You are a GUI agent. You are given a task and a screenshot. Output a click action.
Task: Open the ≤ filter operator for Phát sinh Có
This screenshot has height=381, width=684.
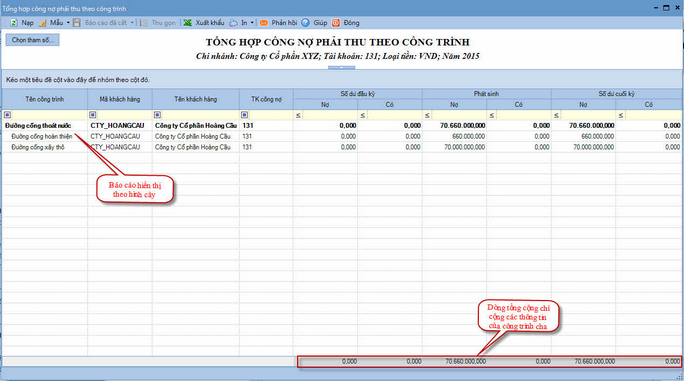492,115
